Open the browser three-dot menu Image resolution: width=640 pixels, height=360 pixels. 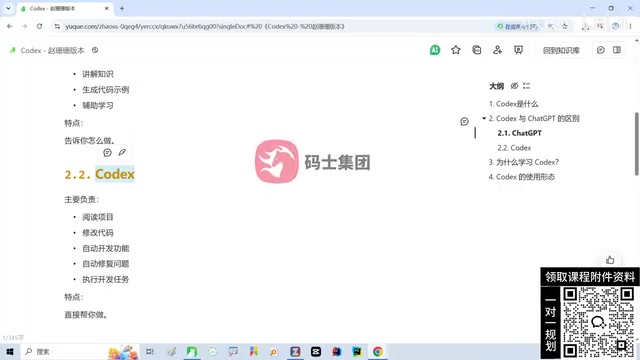[630, 27]
